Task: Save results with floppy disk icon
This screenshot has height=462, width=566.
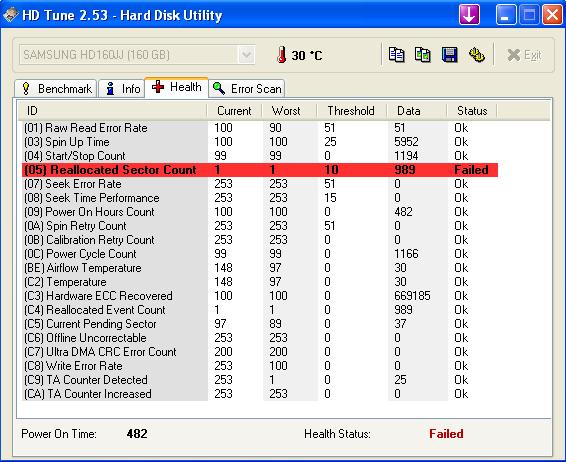Action: tap(449, 55)
